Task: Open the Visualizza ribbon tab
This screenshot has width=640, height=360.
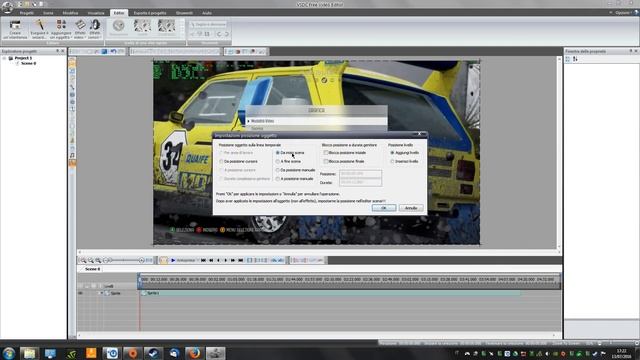Action: pyautogui.click(x=96, y=13)
